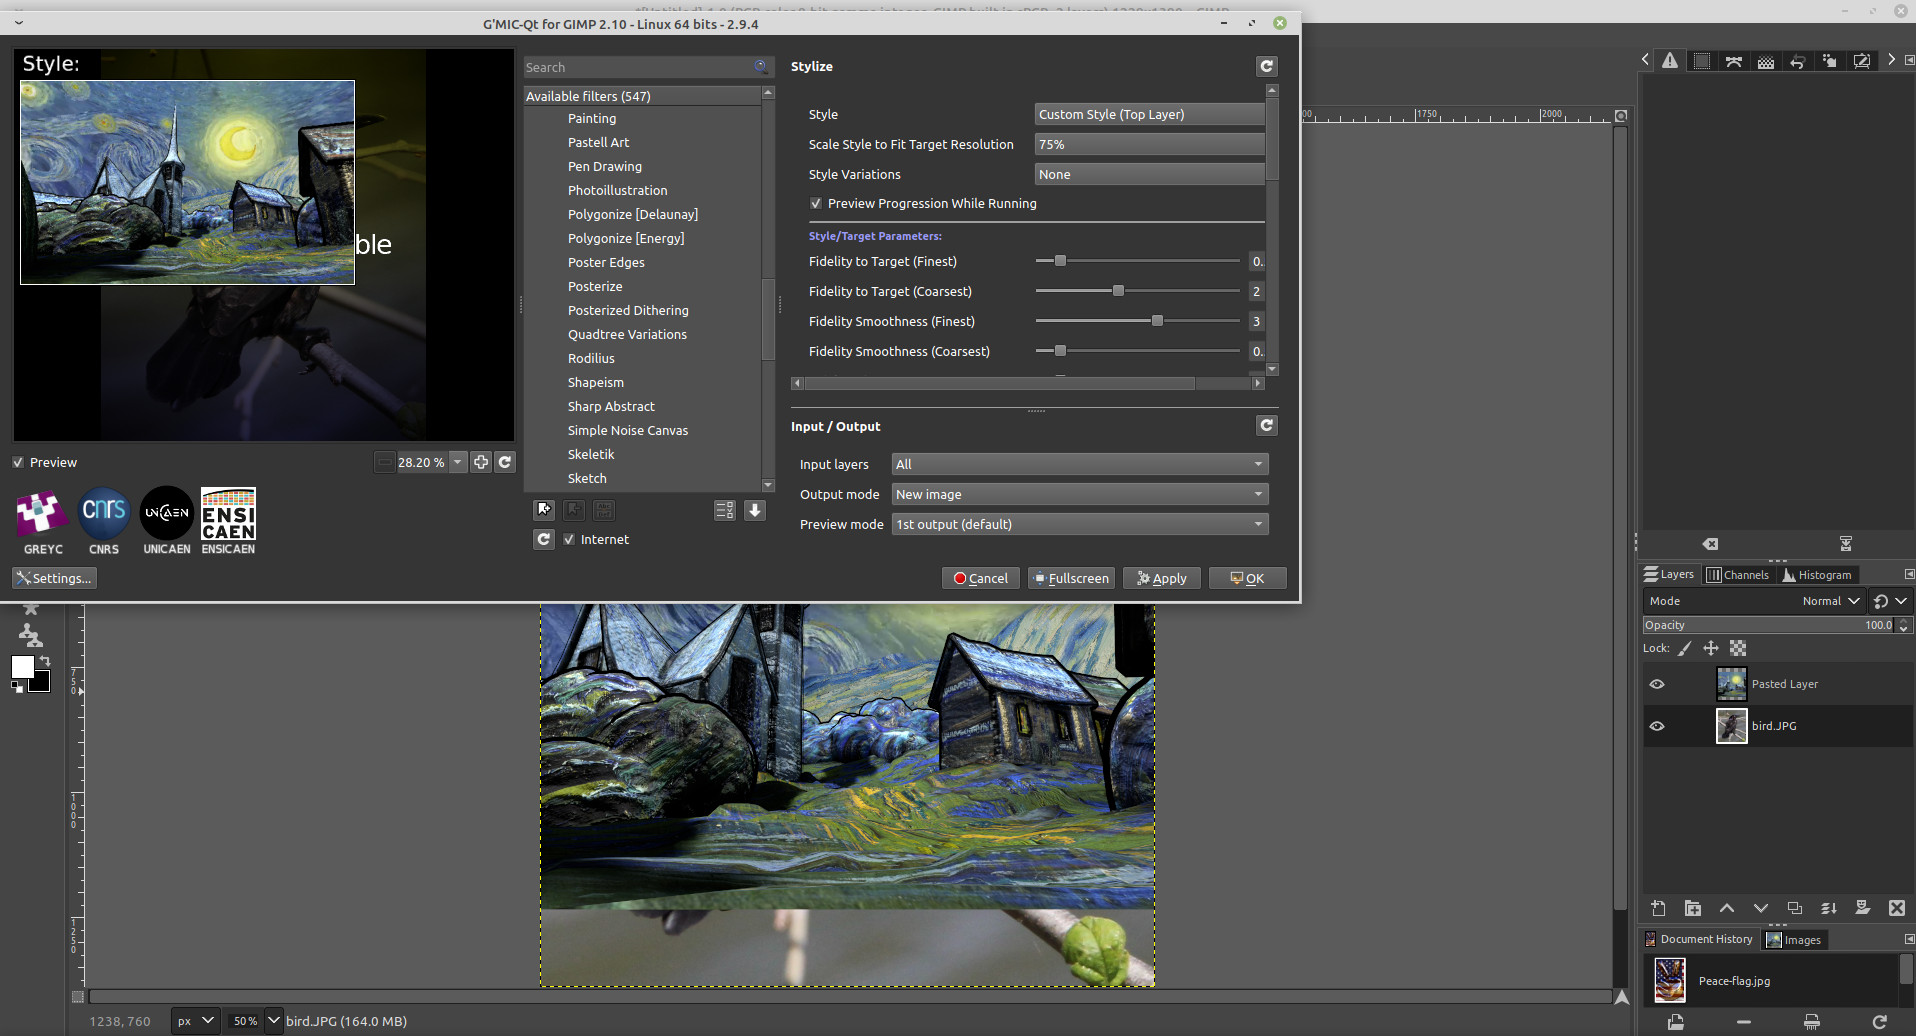The height and width of the screenshot is (1036, 1916).
Task: Raise the selected layer in GIMP
Action: pos(1726,908)
